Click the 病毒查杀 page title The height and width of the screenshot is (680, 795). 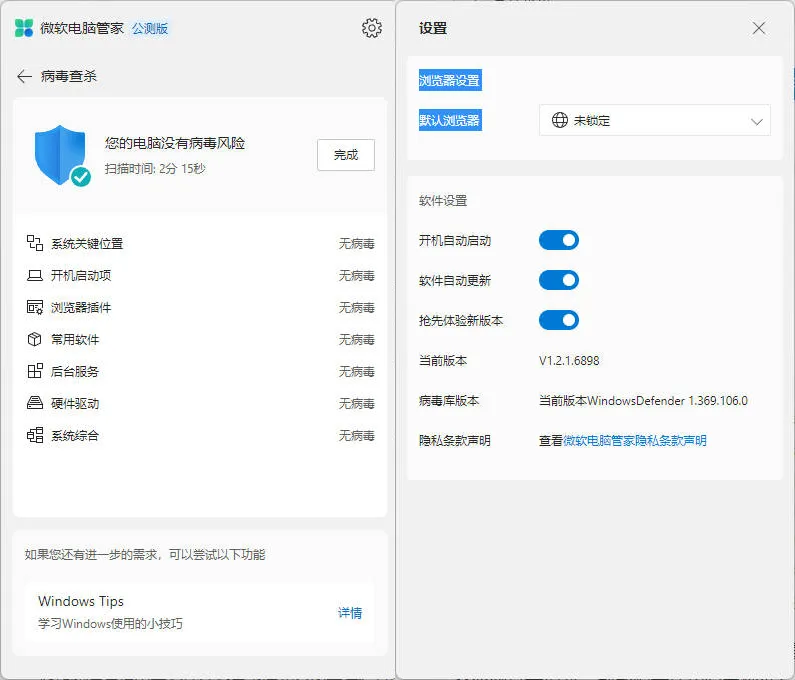pyautogui.click(x=68, y=76)
